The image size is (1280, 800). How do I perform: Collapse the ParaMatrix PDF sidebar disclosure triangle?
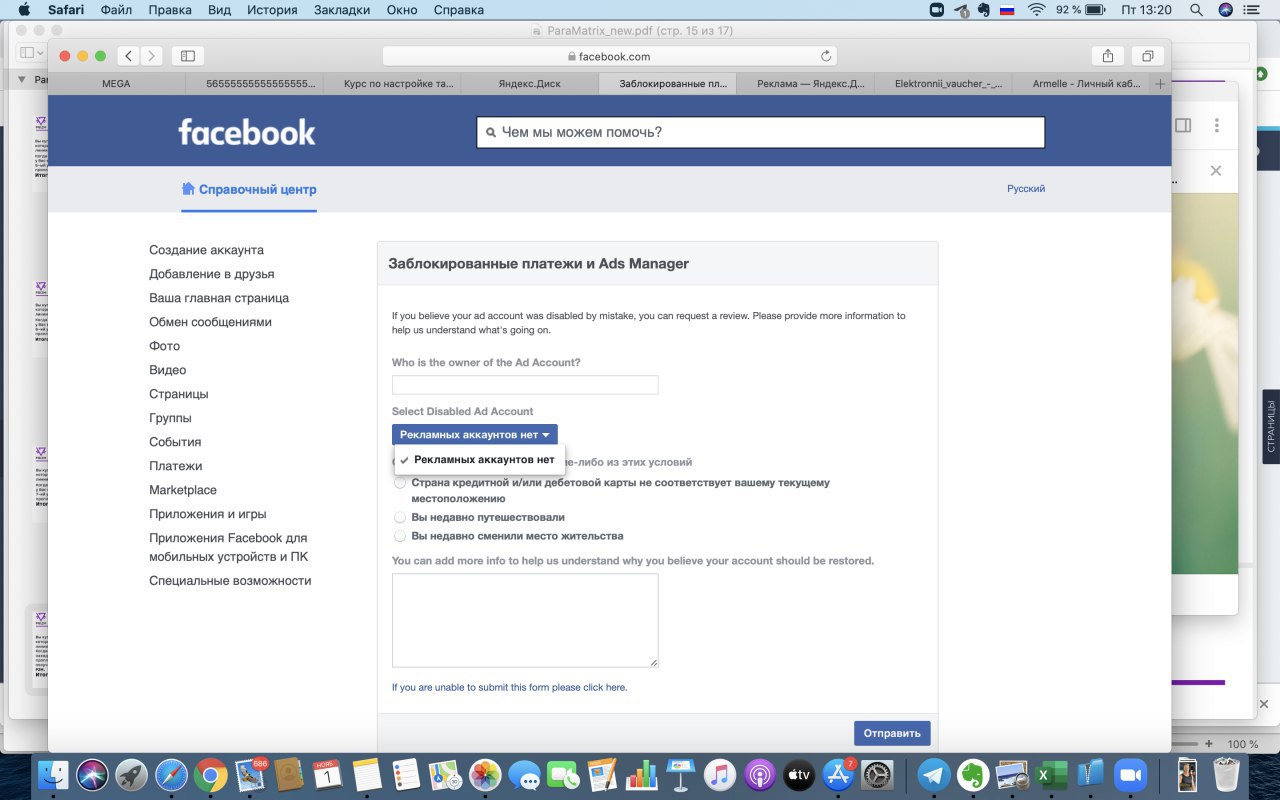click(22, 79)
